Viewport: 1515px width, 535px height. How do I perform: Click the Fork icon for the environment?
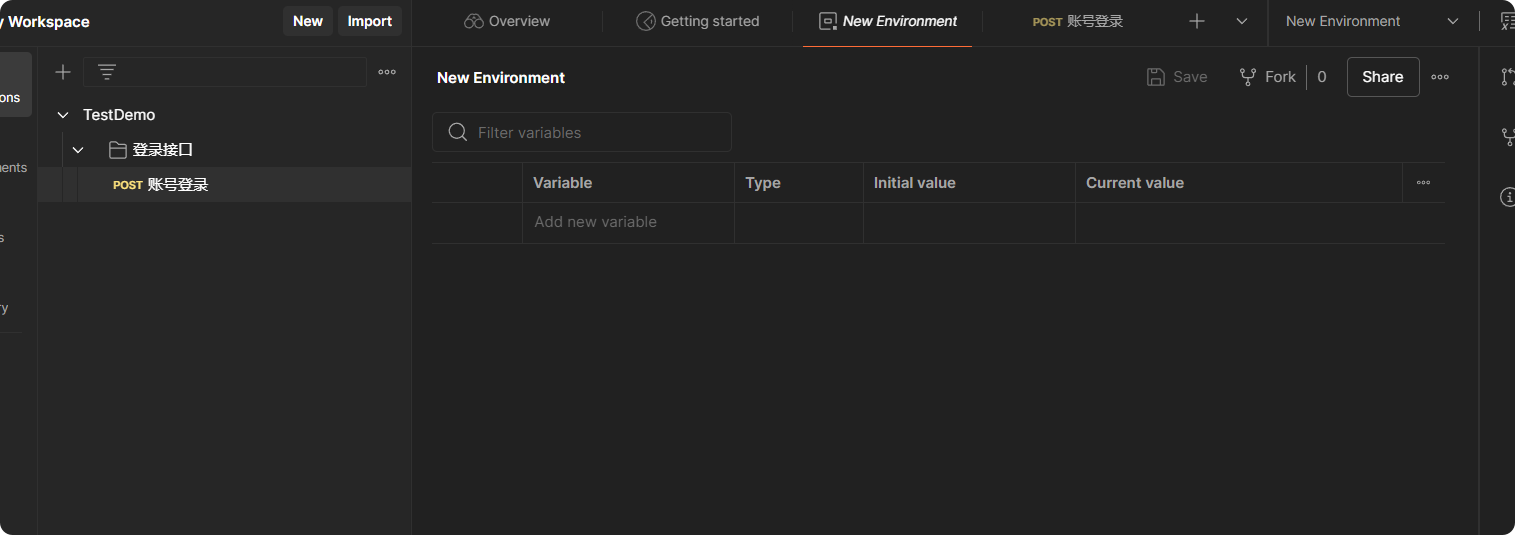(1248, 77)
